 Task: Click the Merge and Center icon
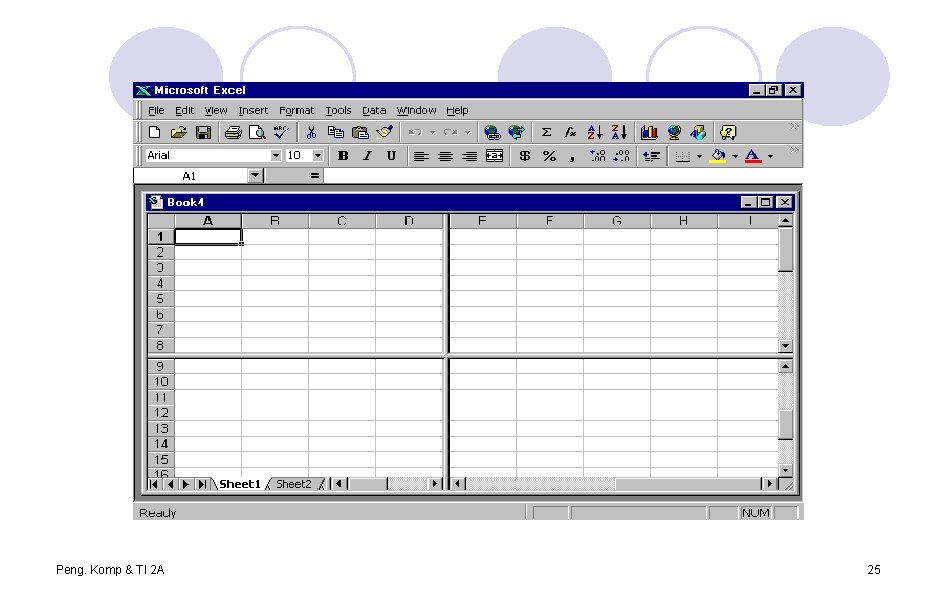pos(494,156)
